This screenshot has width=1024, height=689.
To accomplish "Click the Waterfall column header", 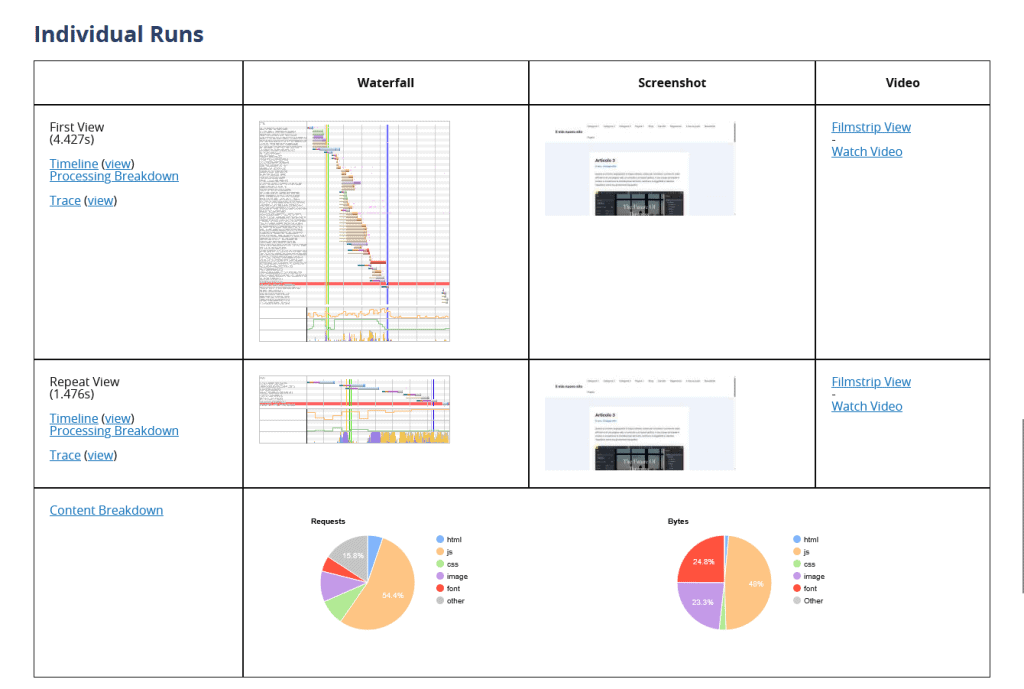I will click(385, 83).
